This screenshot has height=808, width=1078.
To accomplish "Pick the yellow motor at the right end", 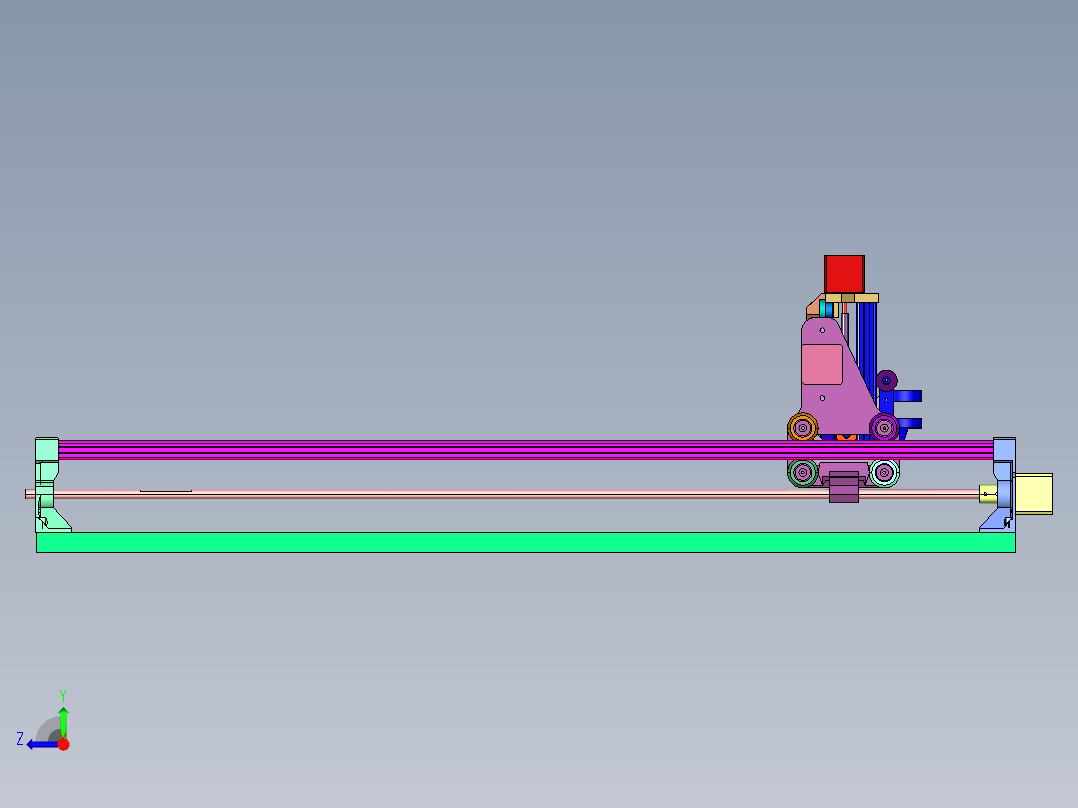I will coord(1033,494).
